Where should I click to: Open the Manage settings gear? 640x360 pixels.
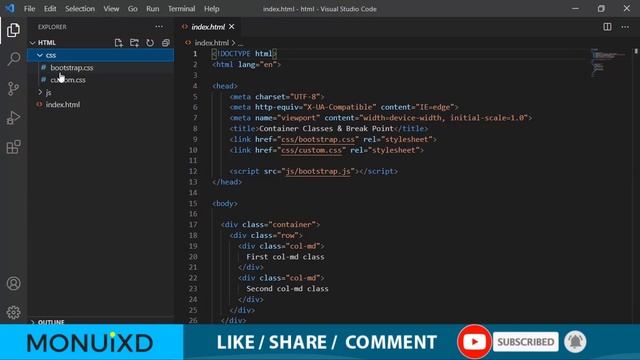(13, 312)
